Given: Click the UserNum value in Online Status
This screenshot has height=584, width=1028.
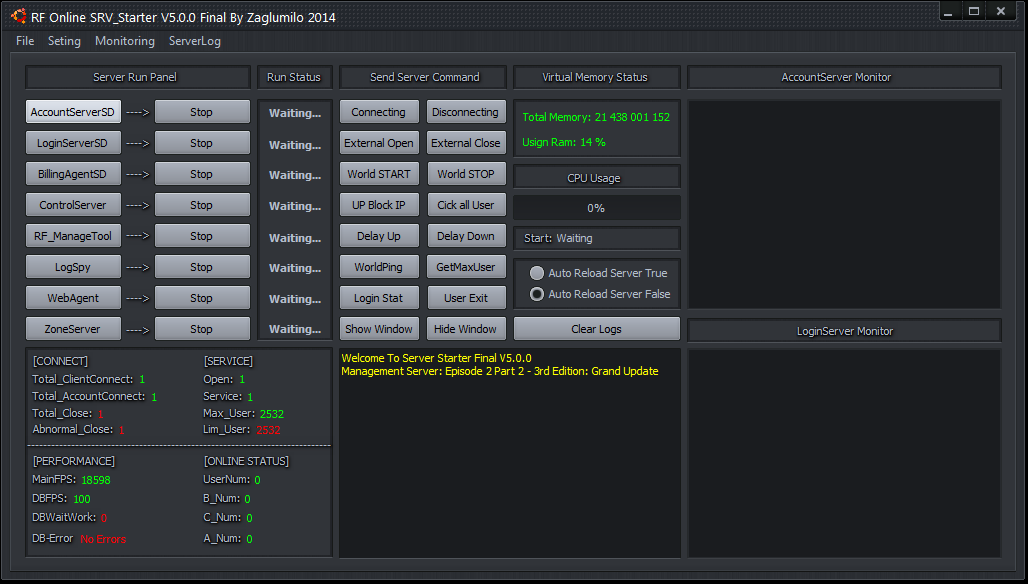Looking at the screenshot, I should tap(257, 480).
